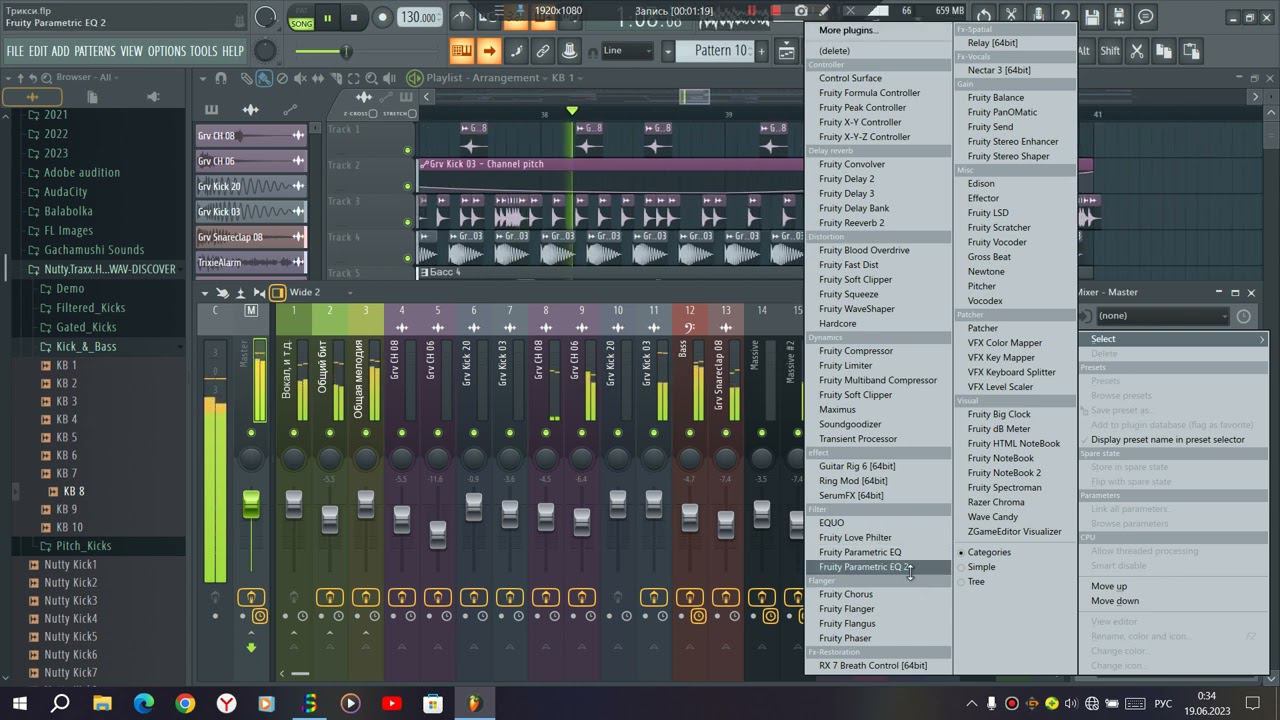This screenshot has height=720, width=1280.
Task: Click More plugins... at top of list
Action: (878, 30)
